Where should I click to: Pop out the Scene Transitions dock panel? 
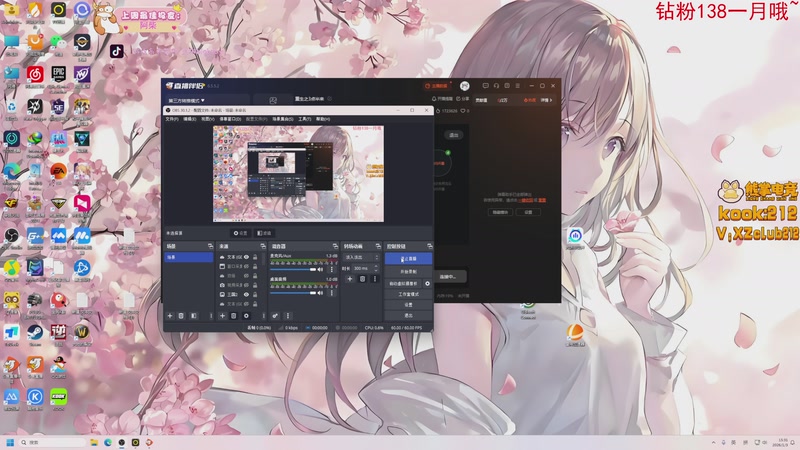click(x=378, y=246)
